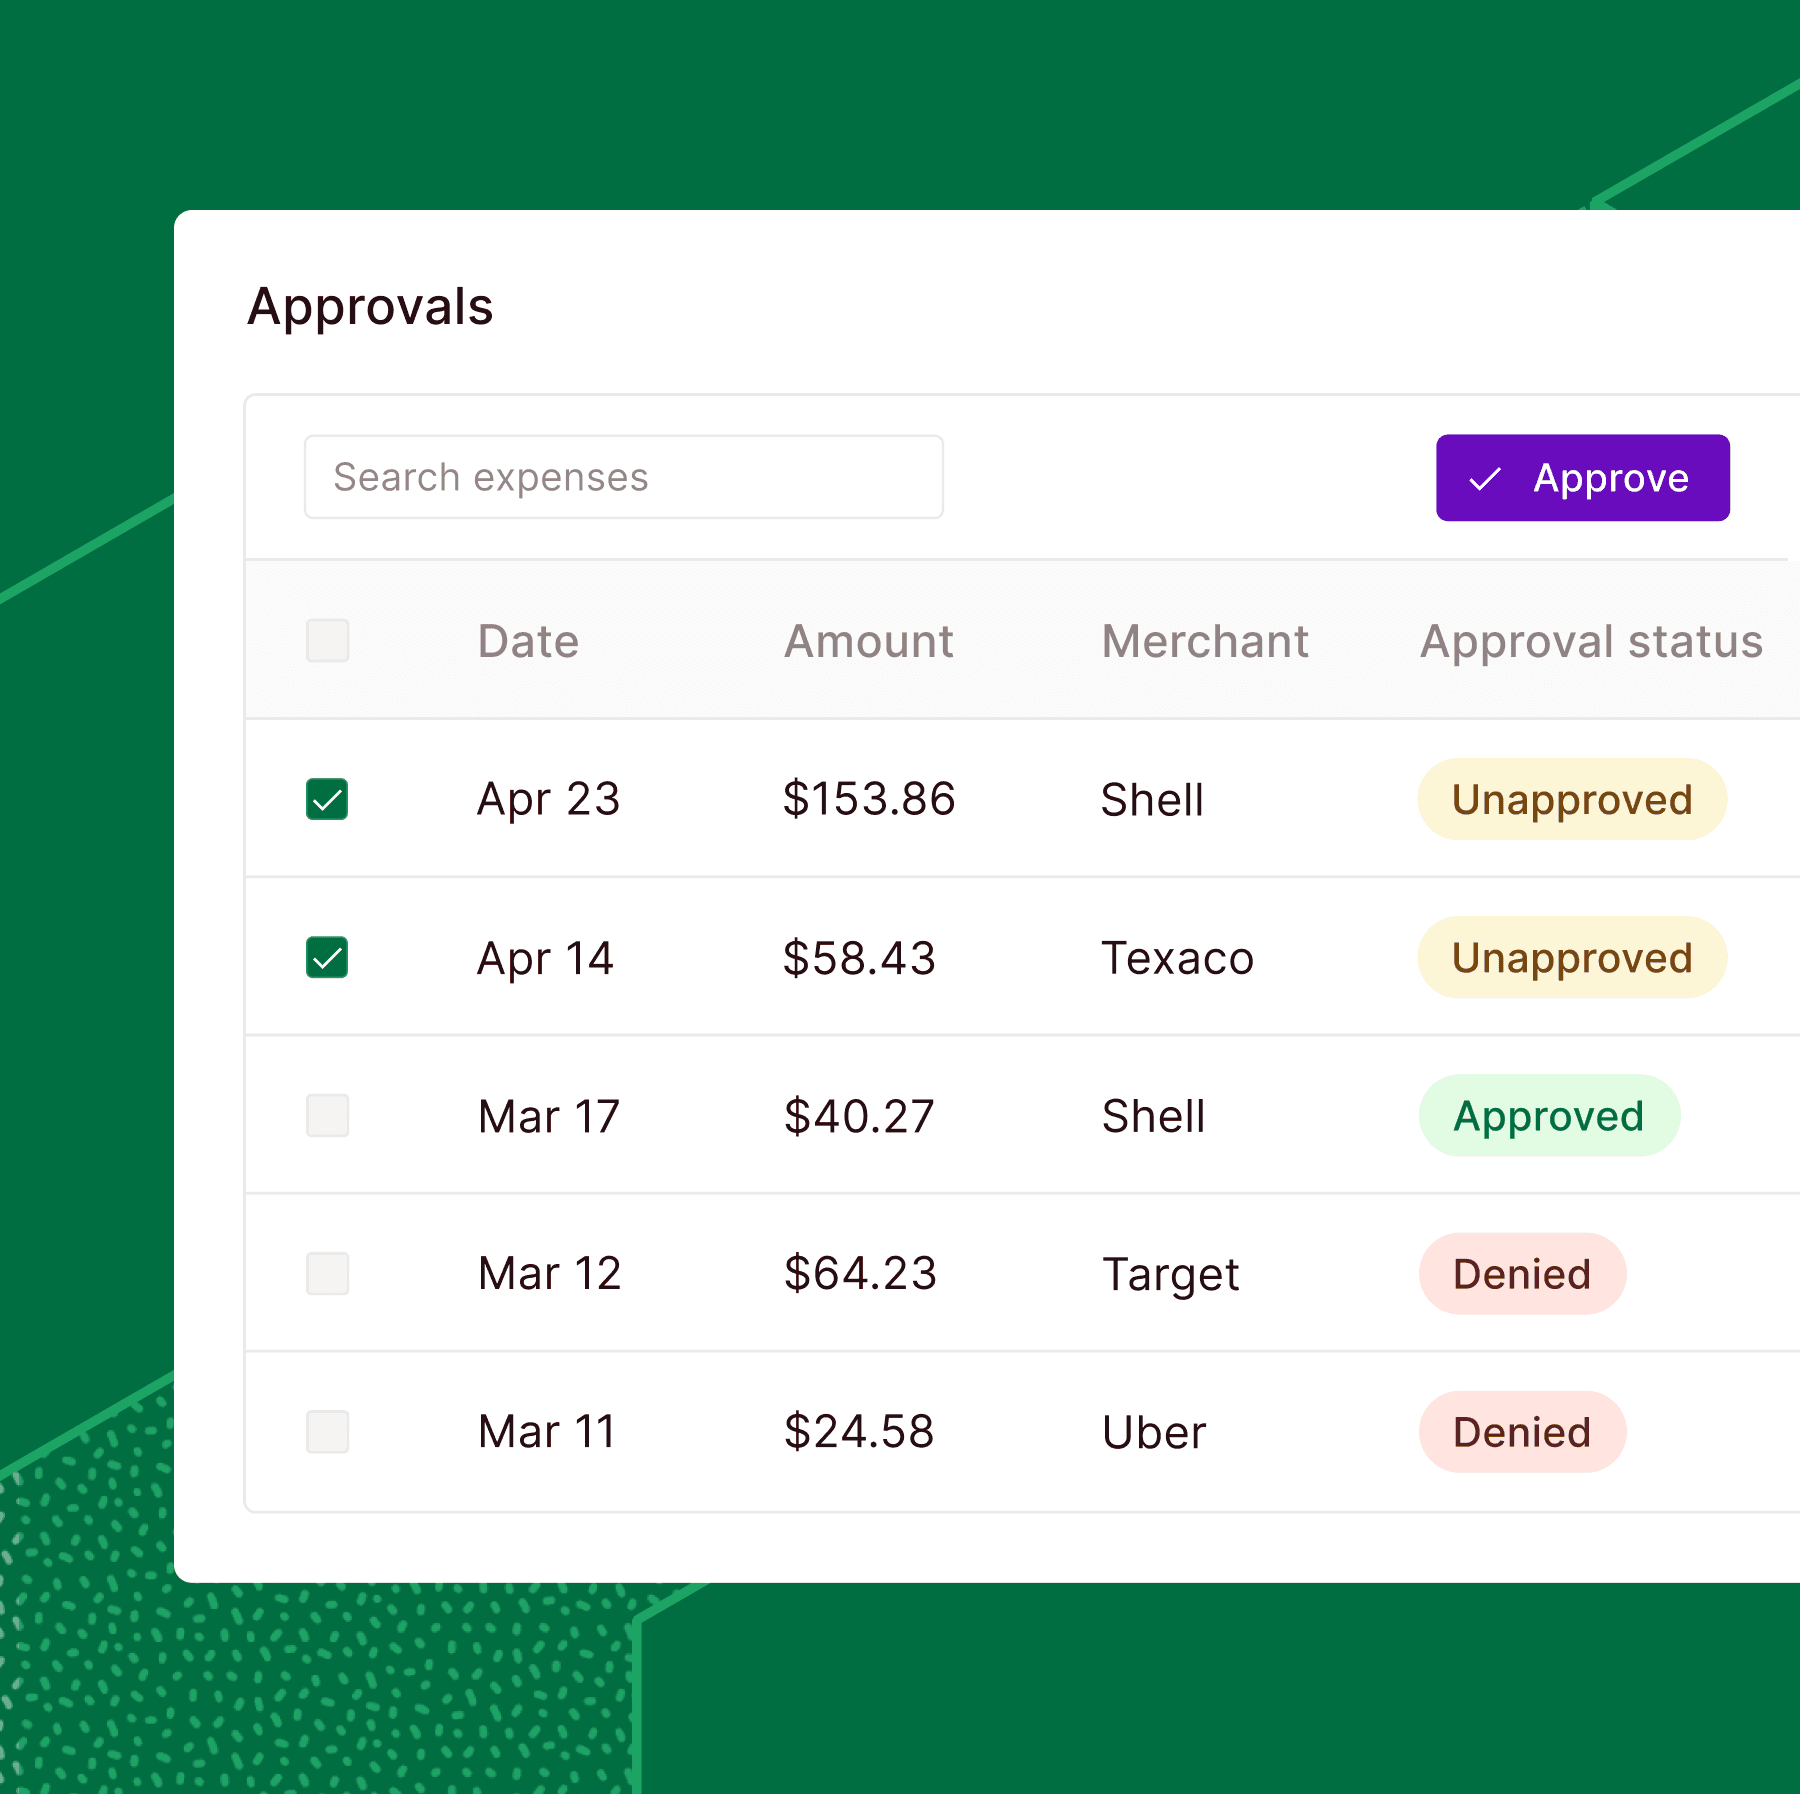The image size is (1800, 1794).
Task: Click the Approval status column header
Action: point(1590,641)
